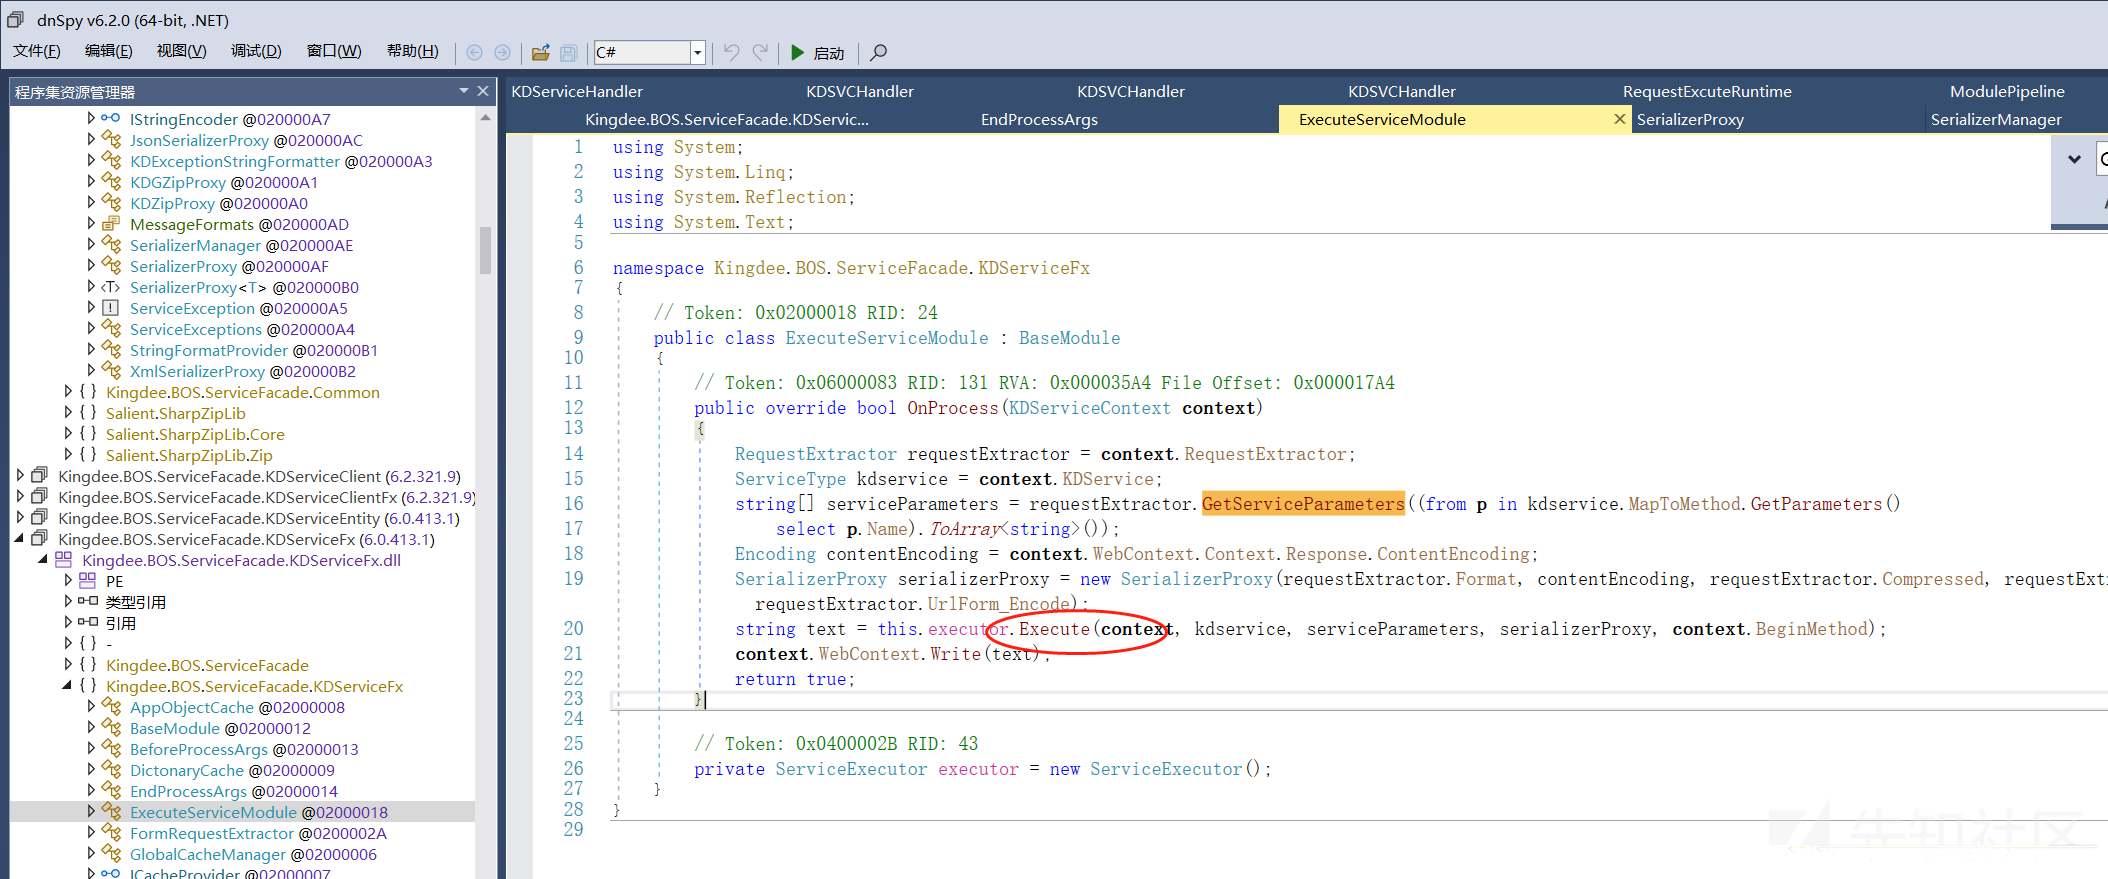Screen dimensions: 2108x879
Task: Click the collapse chevron at editor top right
Action: point(2074,159)
